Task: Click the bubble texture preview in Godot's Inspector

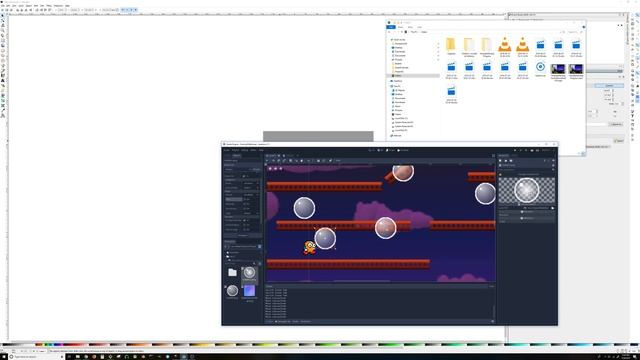Action: [527, 190]
